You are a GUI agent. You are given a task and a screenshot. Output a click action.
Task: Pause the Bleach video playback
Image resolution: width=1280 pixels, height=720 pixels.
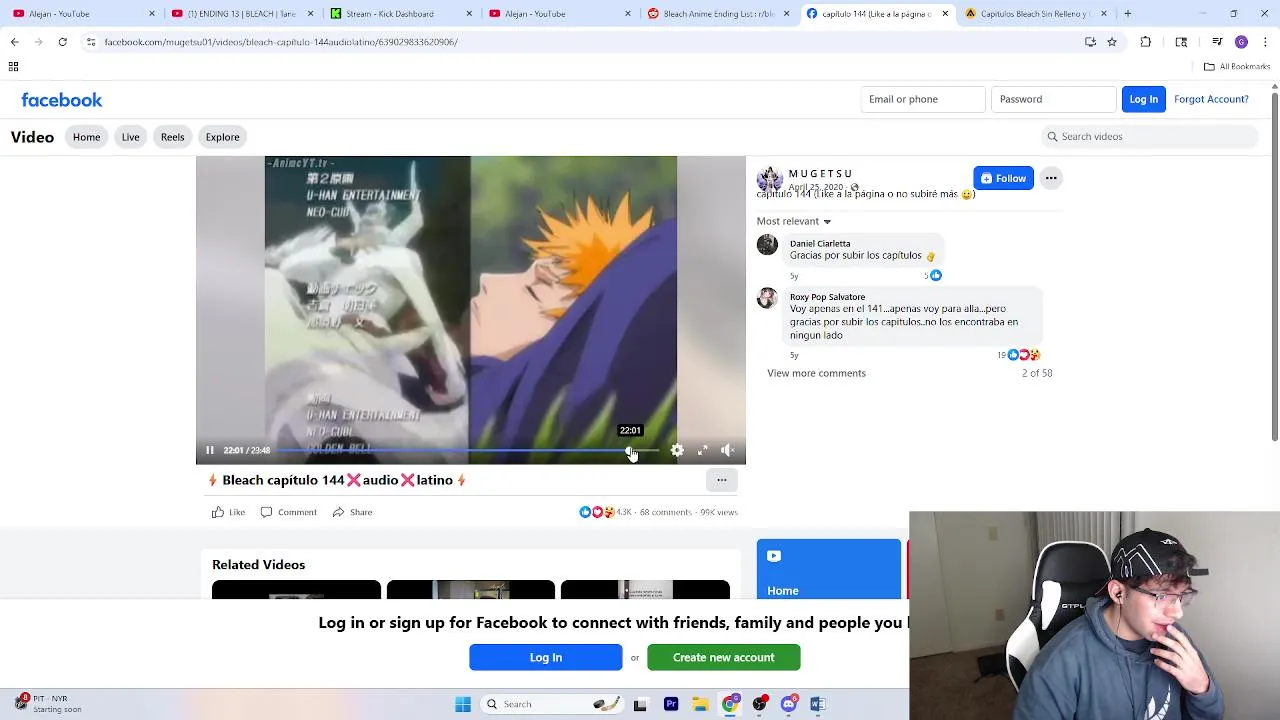(210, 450)
